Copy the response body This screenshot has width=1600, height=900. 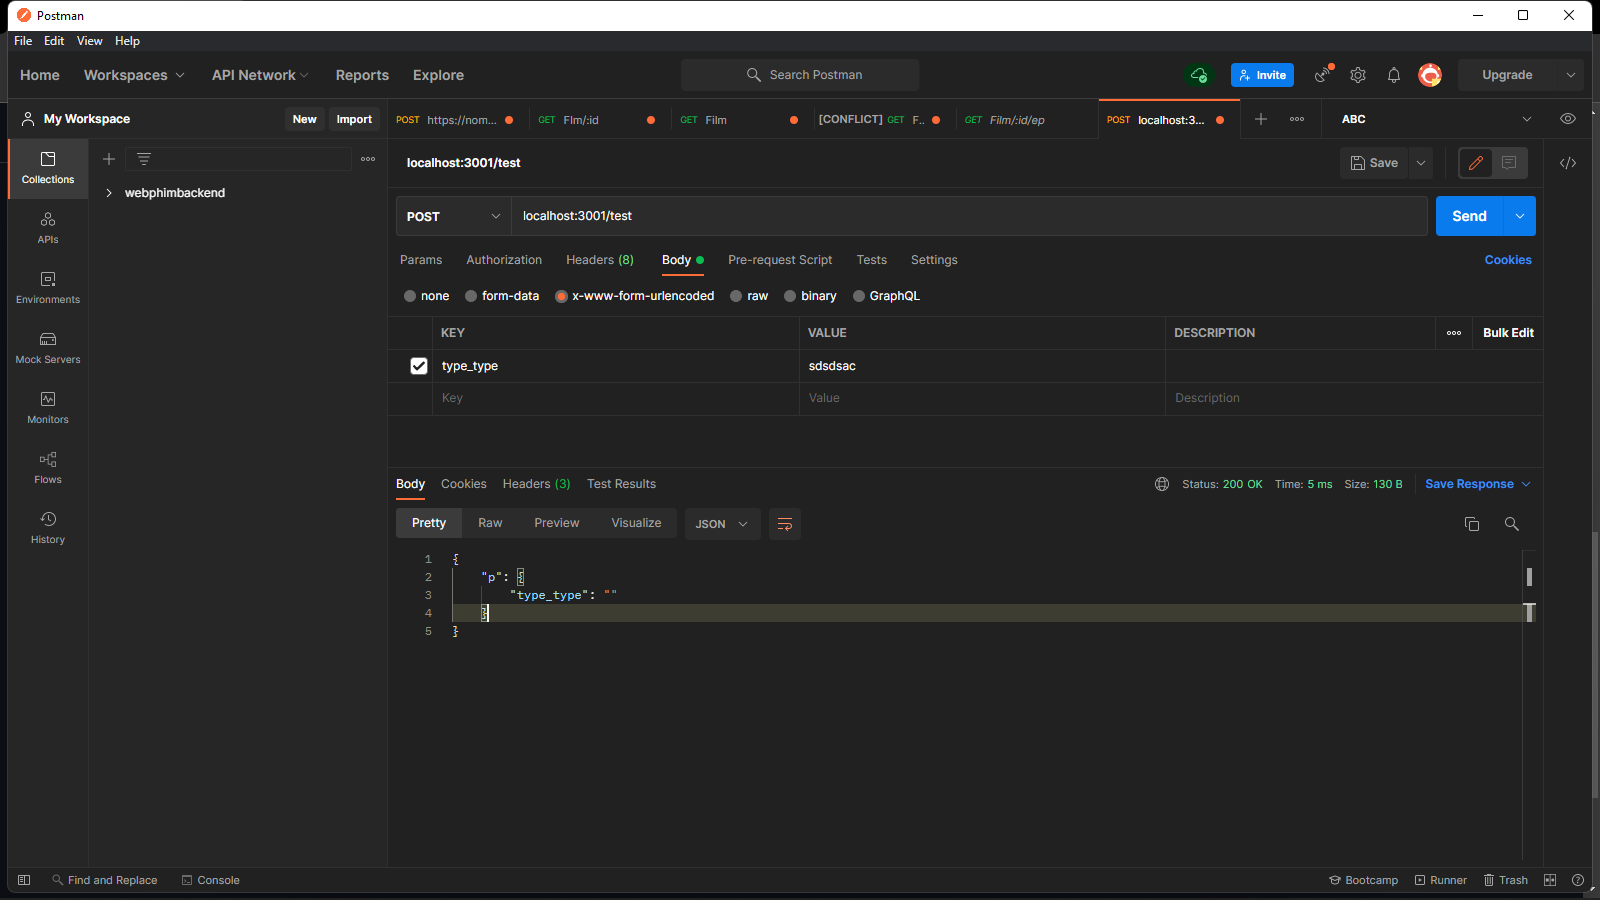[1471, 523]
